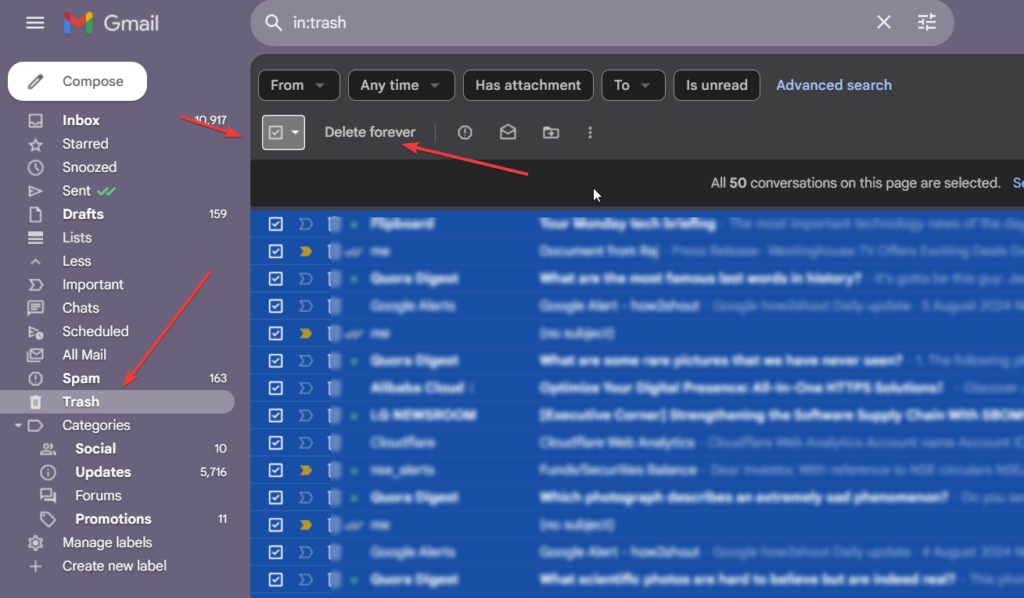
Task: Report selected conversations as spam icon
Action: click(x=465, y=133)
